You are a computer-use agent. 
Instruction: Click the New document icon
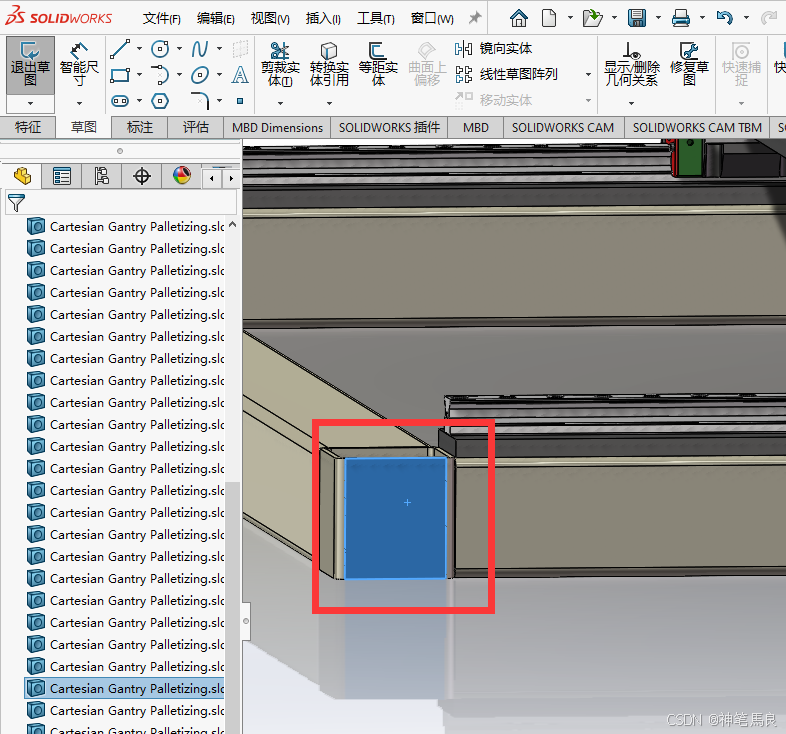549,19
